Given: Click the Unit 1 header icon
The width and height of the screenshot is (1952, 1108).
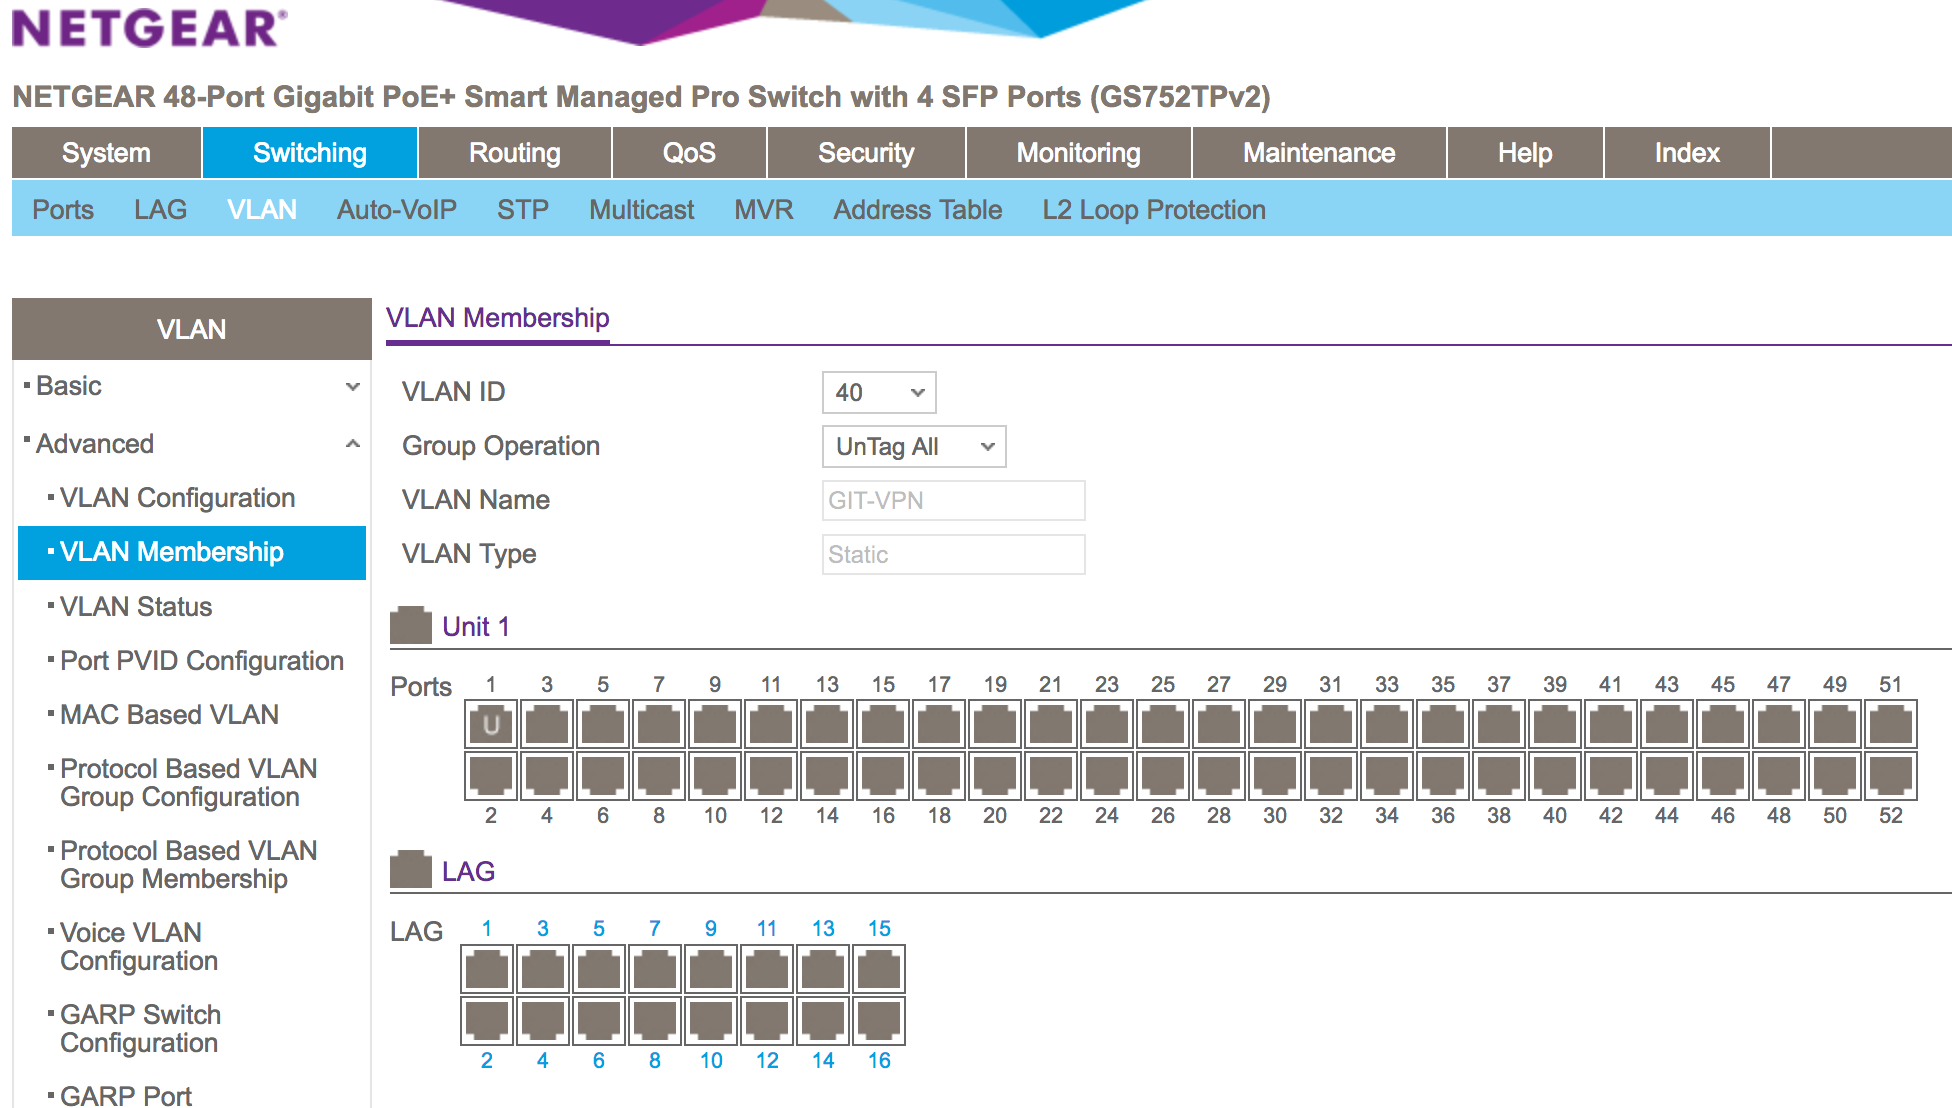Looking at the screenshot, I should pyautogui.click(x=410, y=625).
